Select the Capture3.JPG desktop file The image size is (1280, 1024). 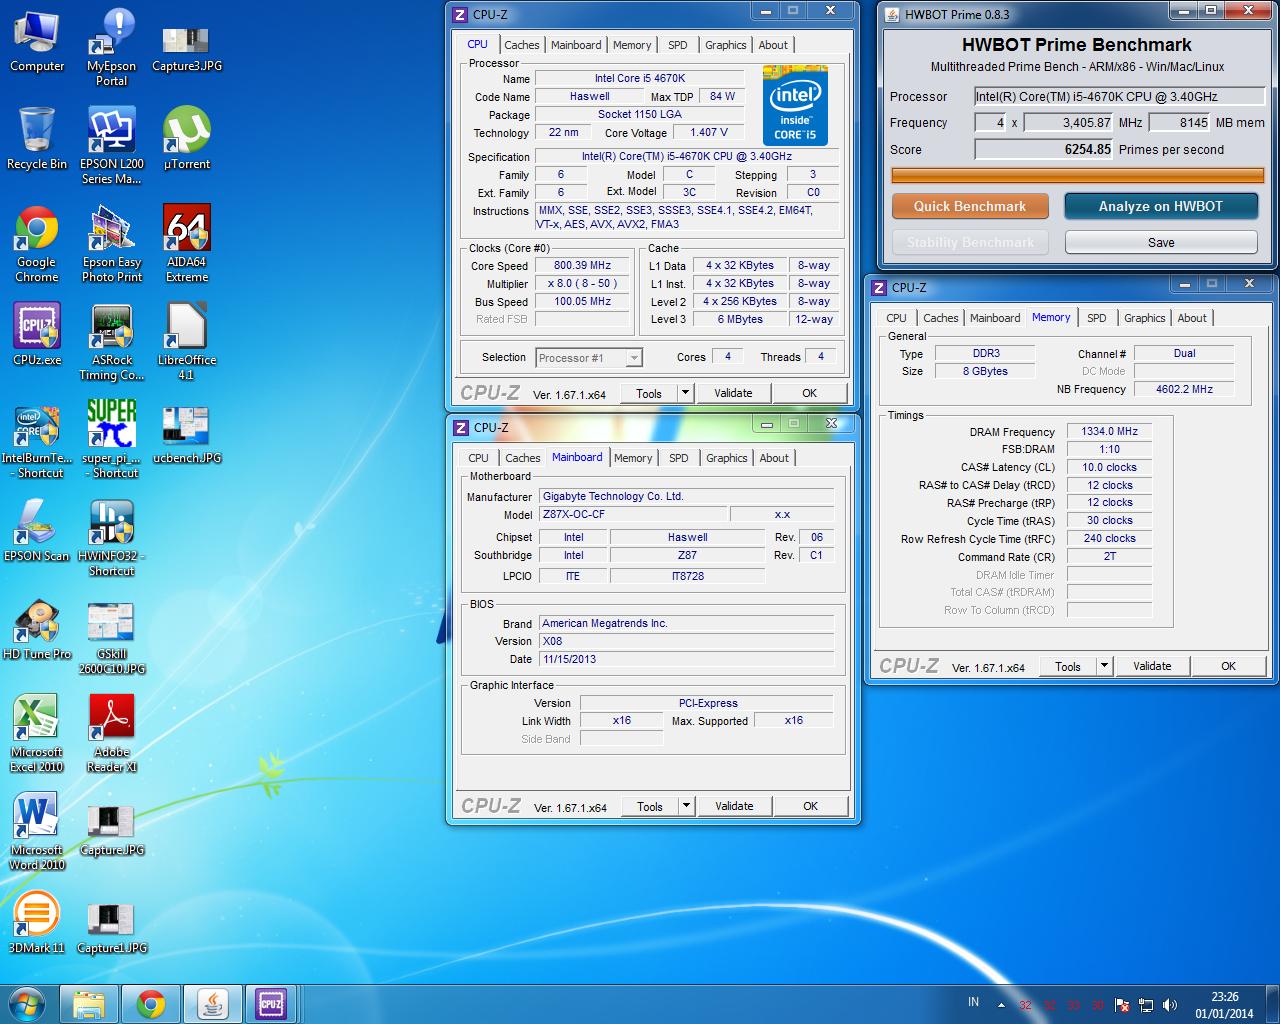pyautogui.click(x=187, y=48)
